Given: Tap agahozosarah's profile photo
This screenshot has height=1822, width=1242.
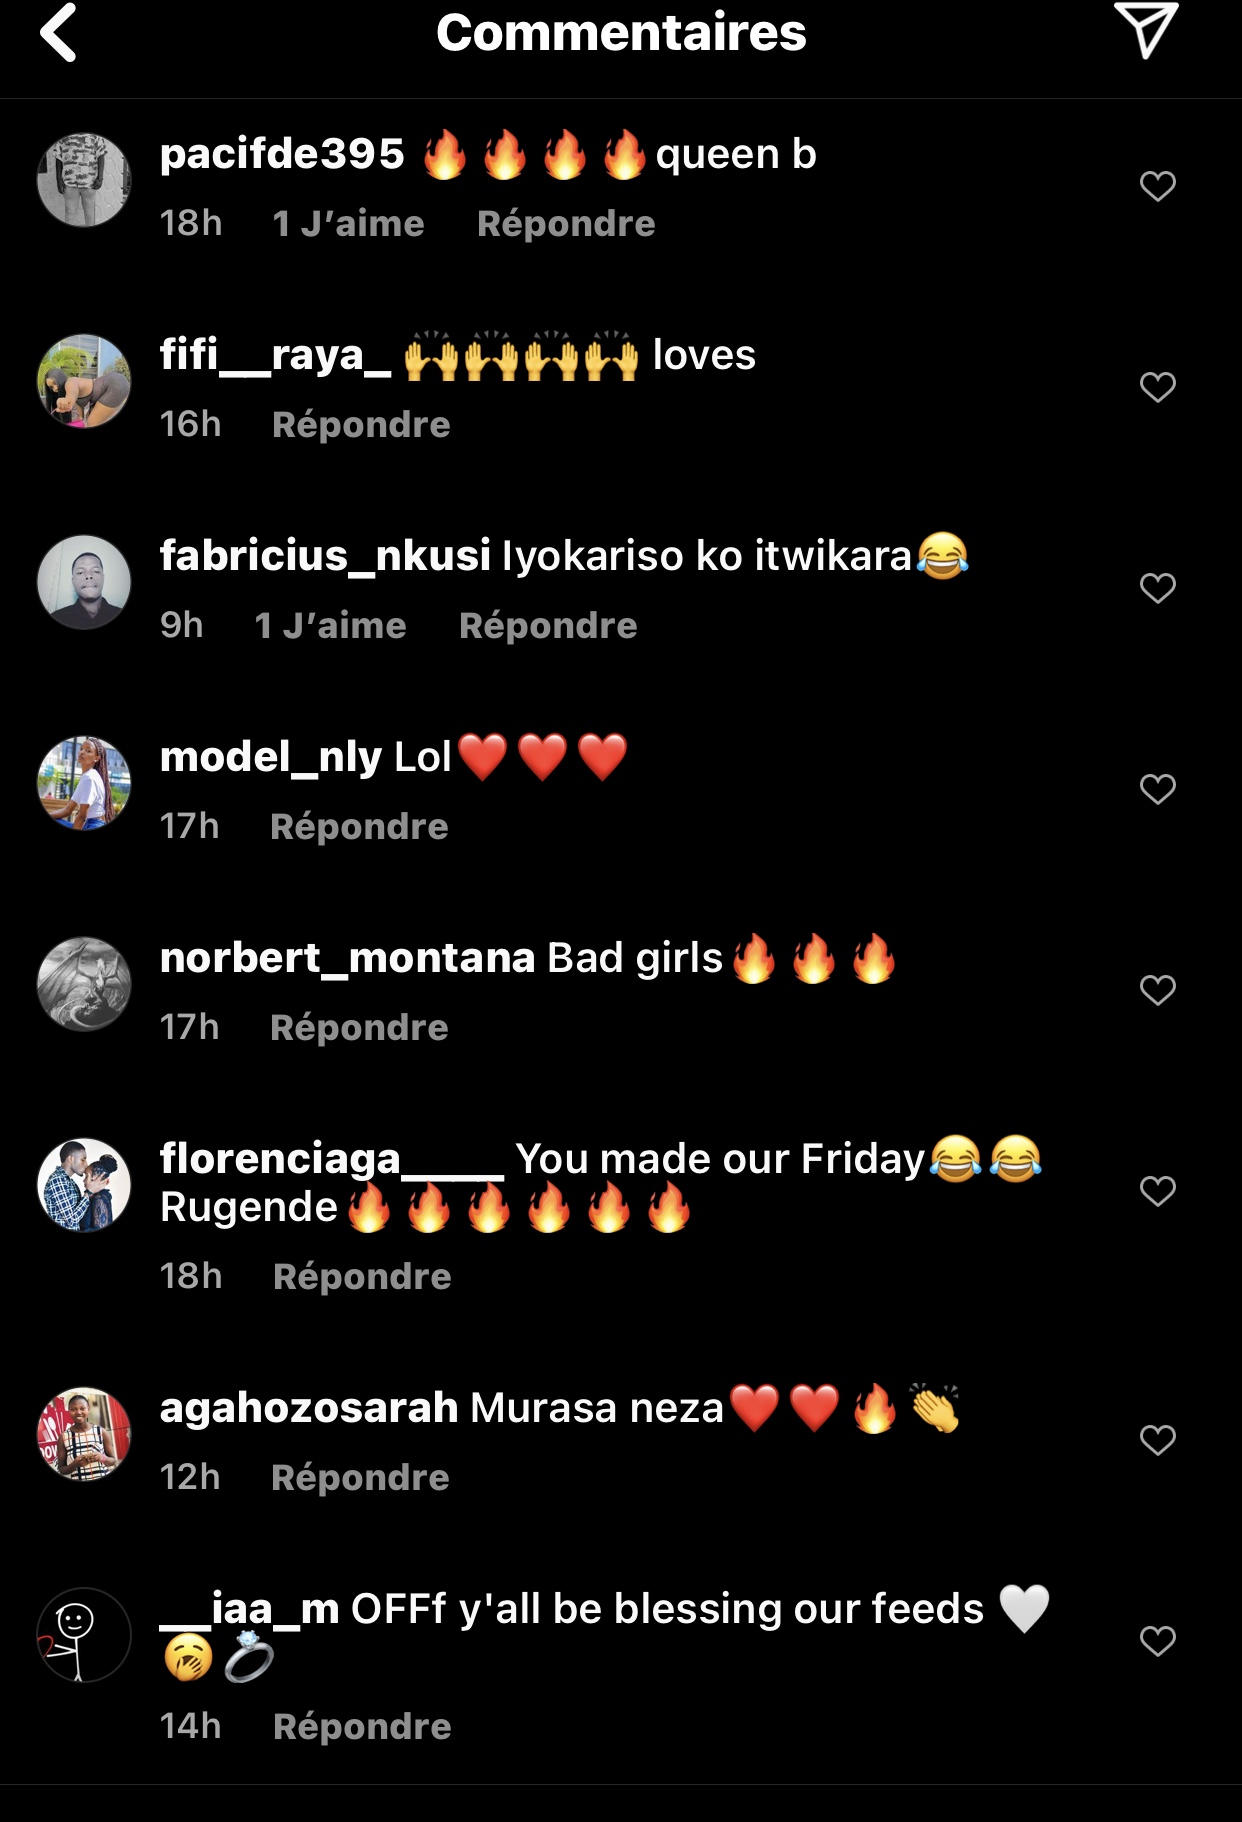Looking at the screenshot, I should point(84,1434).
